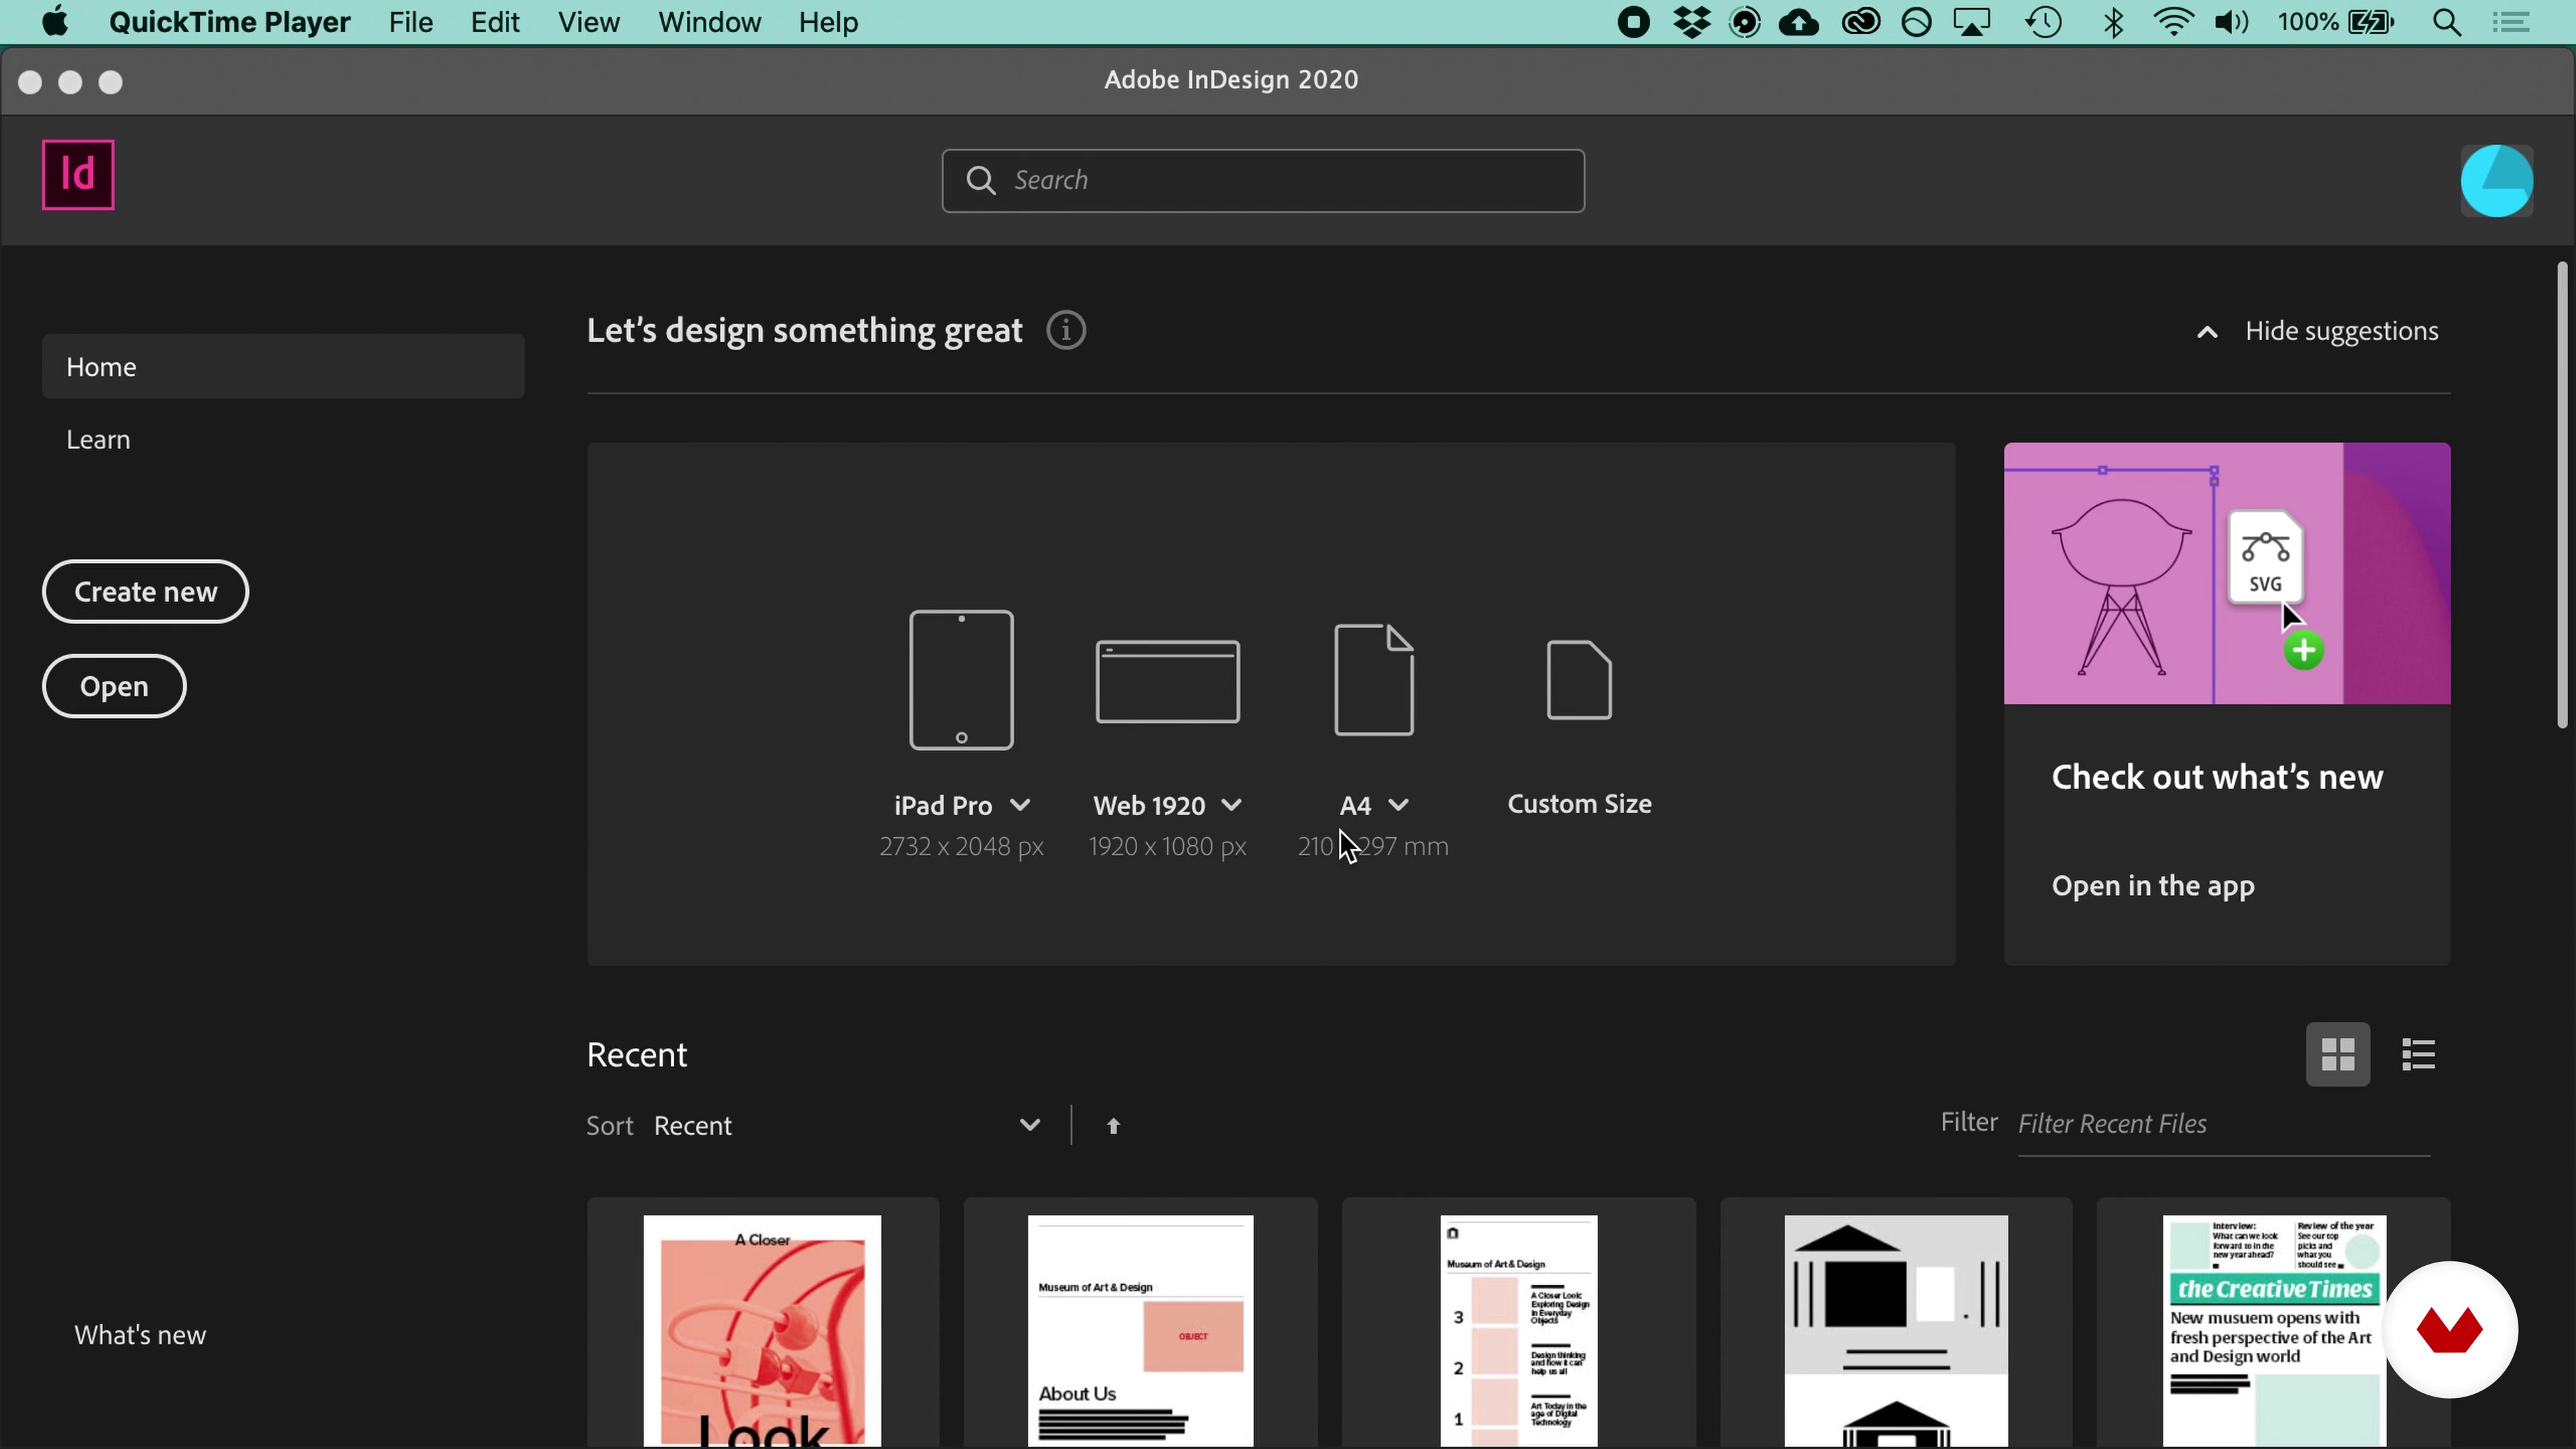Open the QuickTime Player menu
The image size is (2576, 1449).
pos(230,22)
